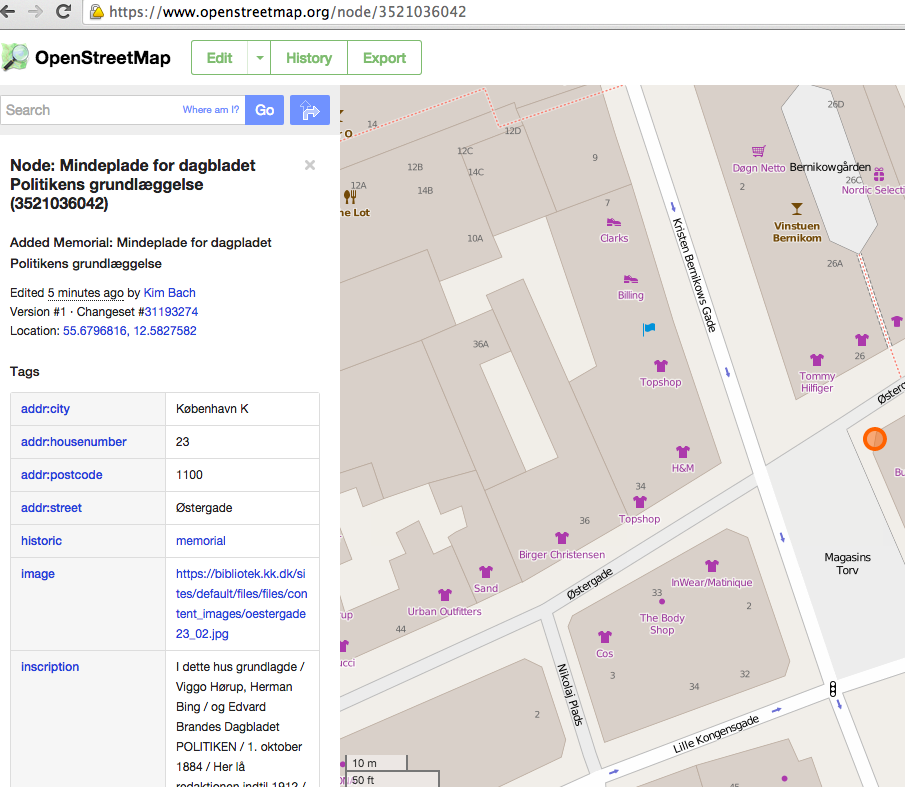Screen dimensions: 905x787
Task: Click the Nordic Select gift icon
Action: [x=878, y=174]
